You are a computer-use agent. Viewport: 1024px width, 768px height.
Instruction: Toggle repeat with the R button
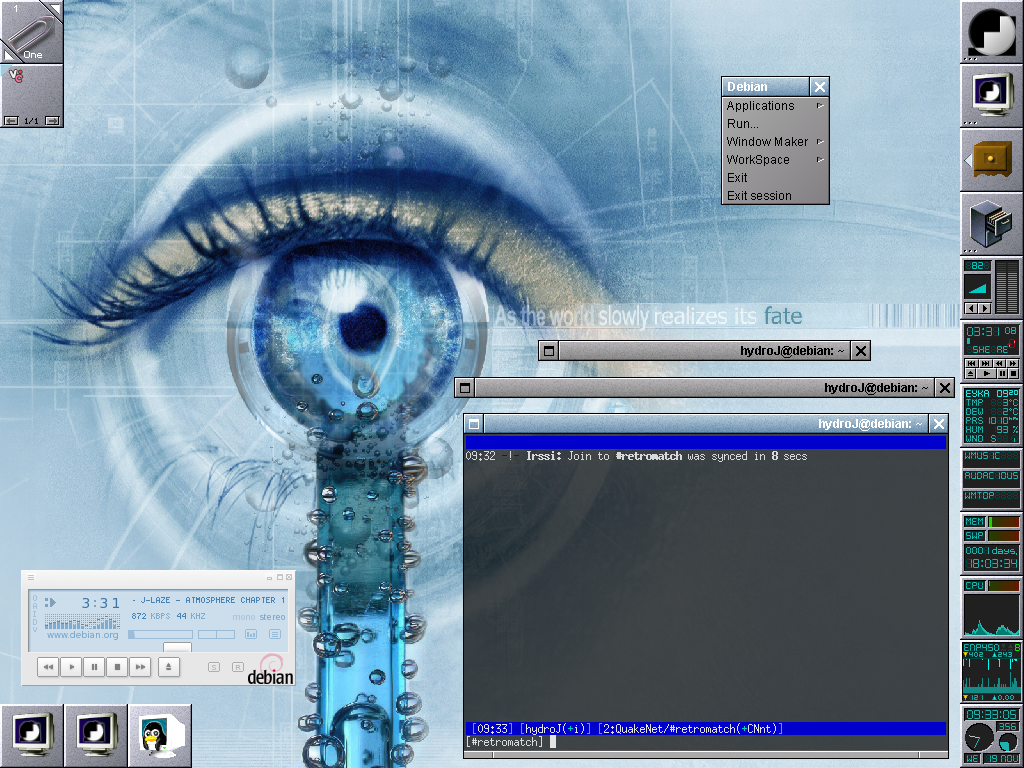click(x=237, y=667)
